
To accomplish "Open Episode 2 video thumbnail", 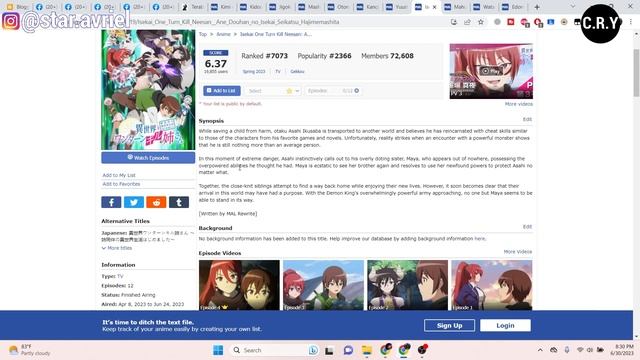I will 407,285.
